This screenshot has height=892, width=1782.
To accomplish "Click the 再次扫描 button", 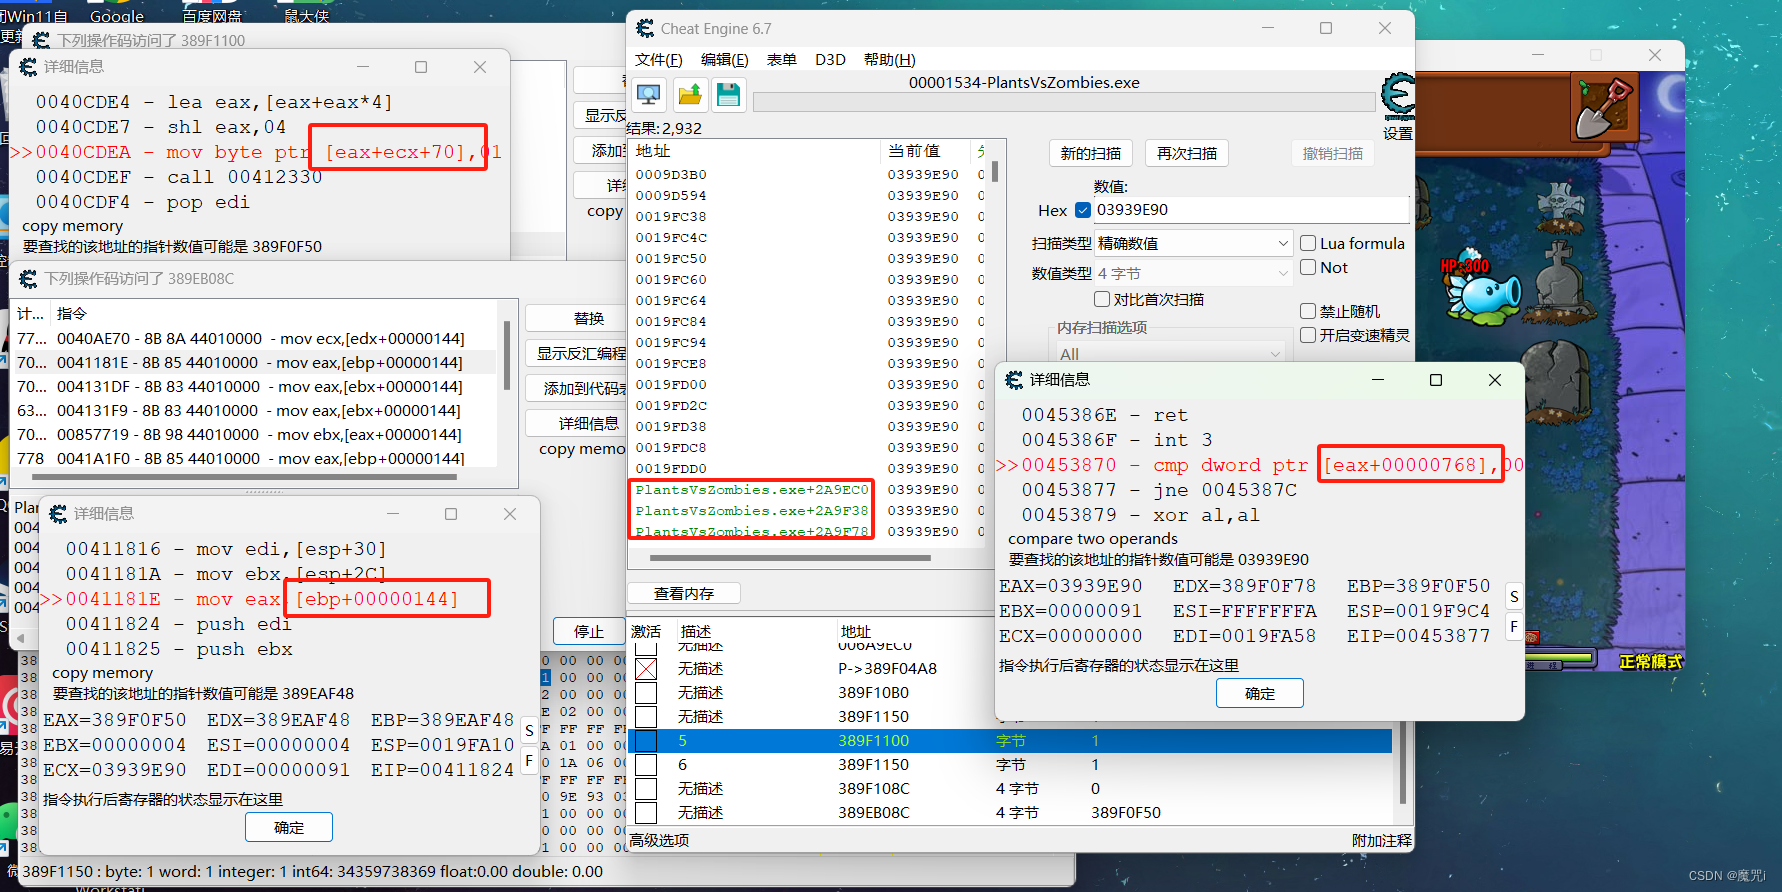I will tap(1186, 154).
